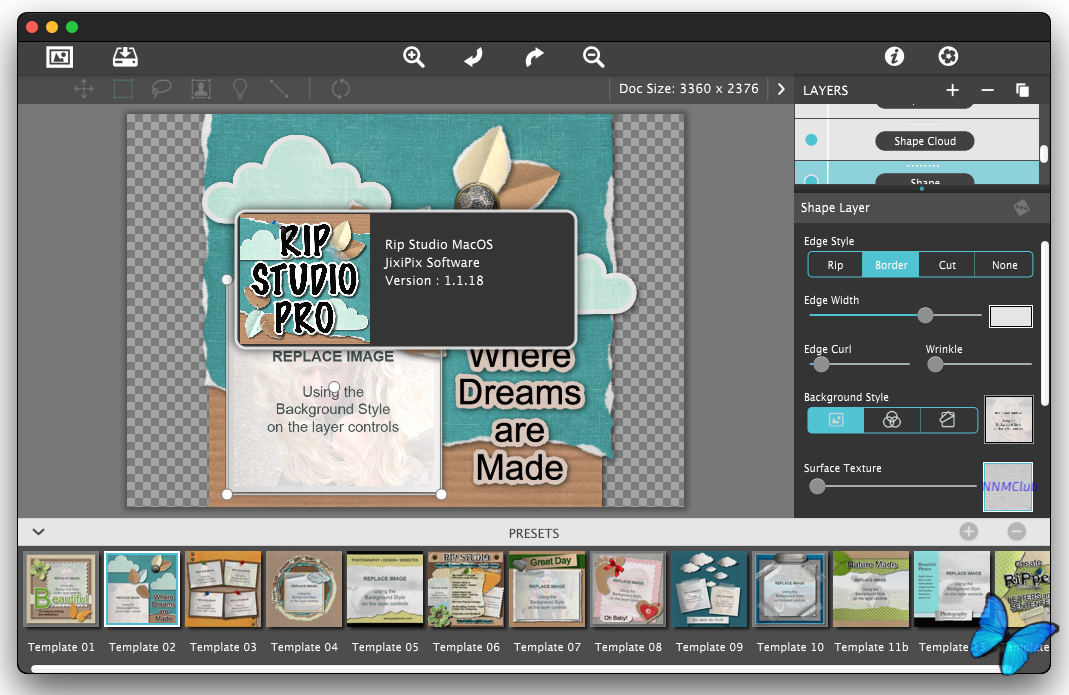Viewport: 1069px width, 695px height.
Task: Set Edge Style to Cut
Action: (947, 265)
